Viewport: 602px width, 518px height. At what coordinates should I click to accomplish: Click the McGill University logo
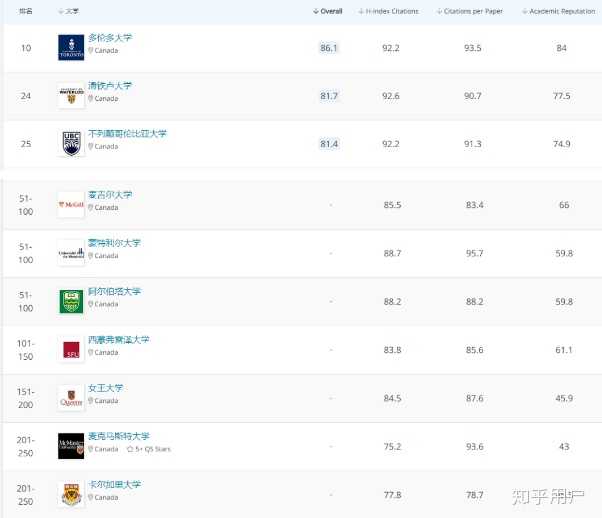(x=71, y=204)
